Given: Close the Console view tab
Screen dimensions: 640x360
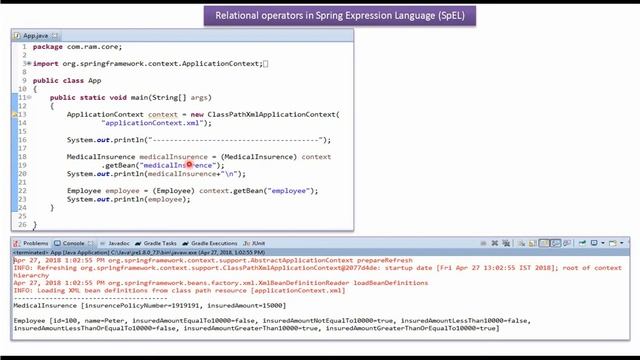Looking at the screenshot, I should 90,243.
